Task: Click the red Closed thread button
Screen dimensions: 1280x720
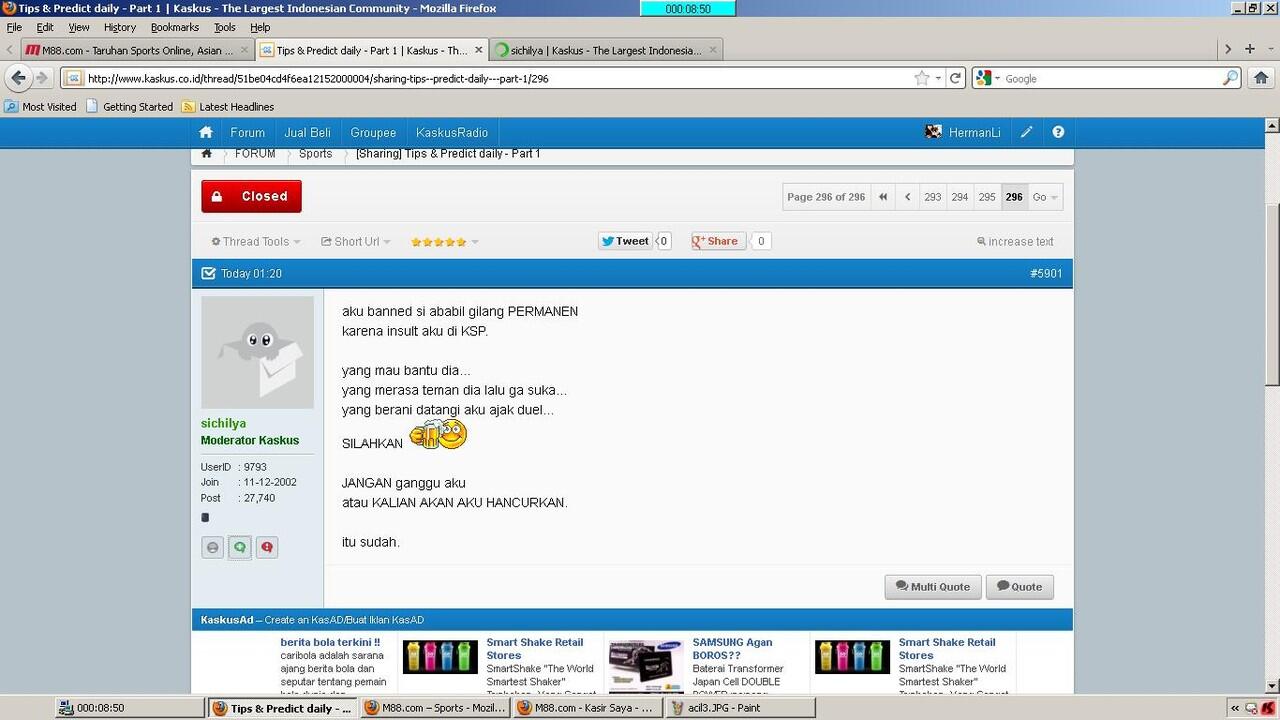Action: [251, 197]
